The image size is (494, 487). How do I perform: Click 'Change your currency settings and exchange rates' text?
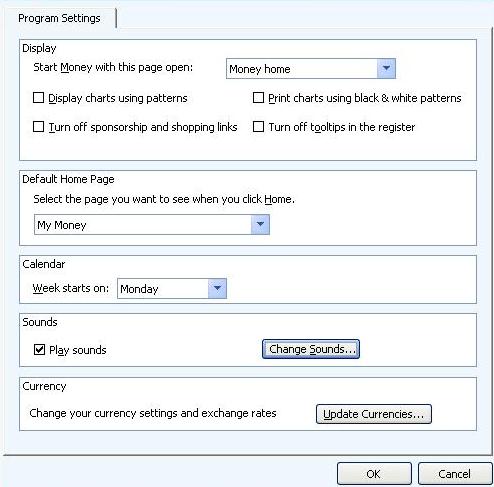pyautogui.click(x=153, y=413)
